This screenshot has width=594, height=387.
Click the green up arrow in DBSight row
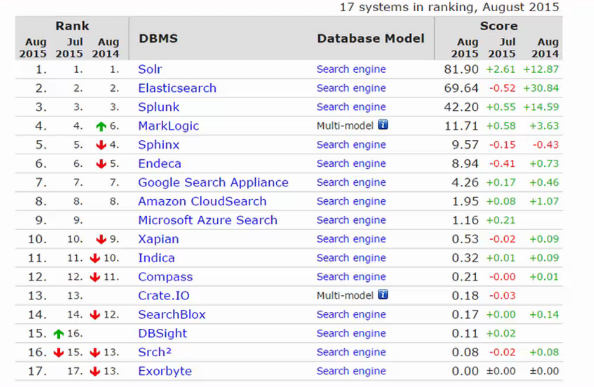[59, 334]
